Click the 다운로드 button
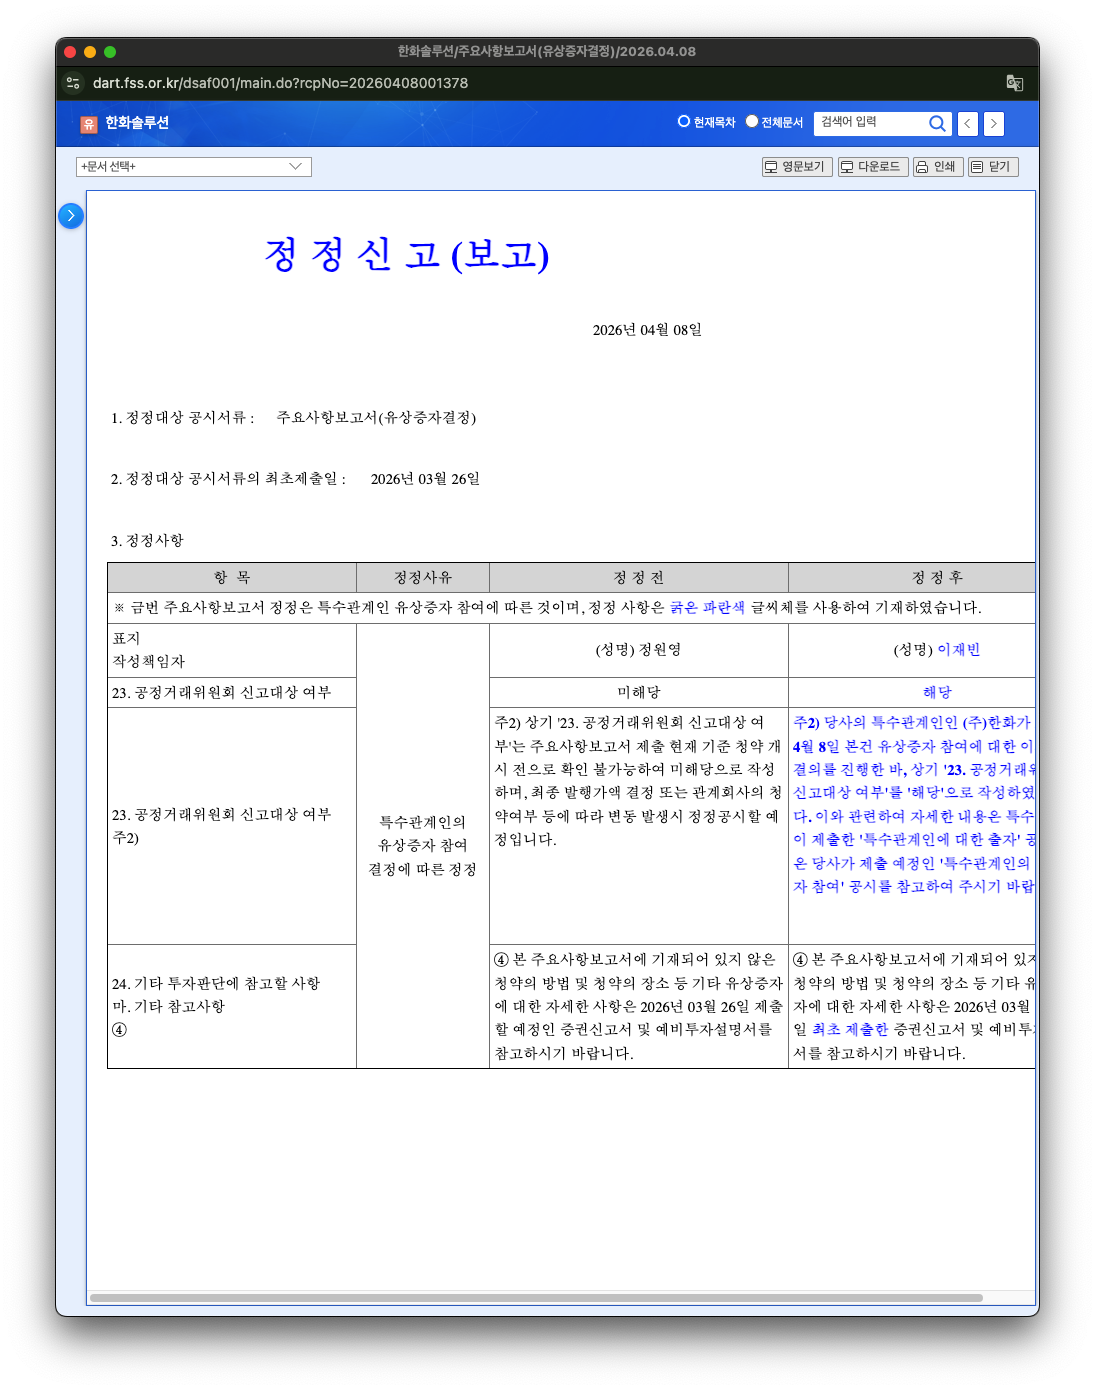Image resolution: width=1095 pixels, height=1390 pixels. point(872,167)
